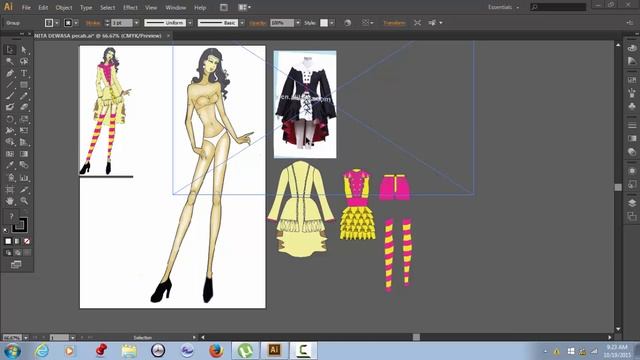Viewport: 640px width, 360px height.
Task: Reset to default fill and stroke
Action: tap(6, 230)
